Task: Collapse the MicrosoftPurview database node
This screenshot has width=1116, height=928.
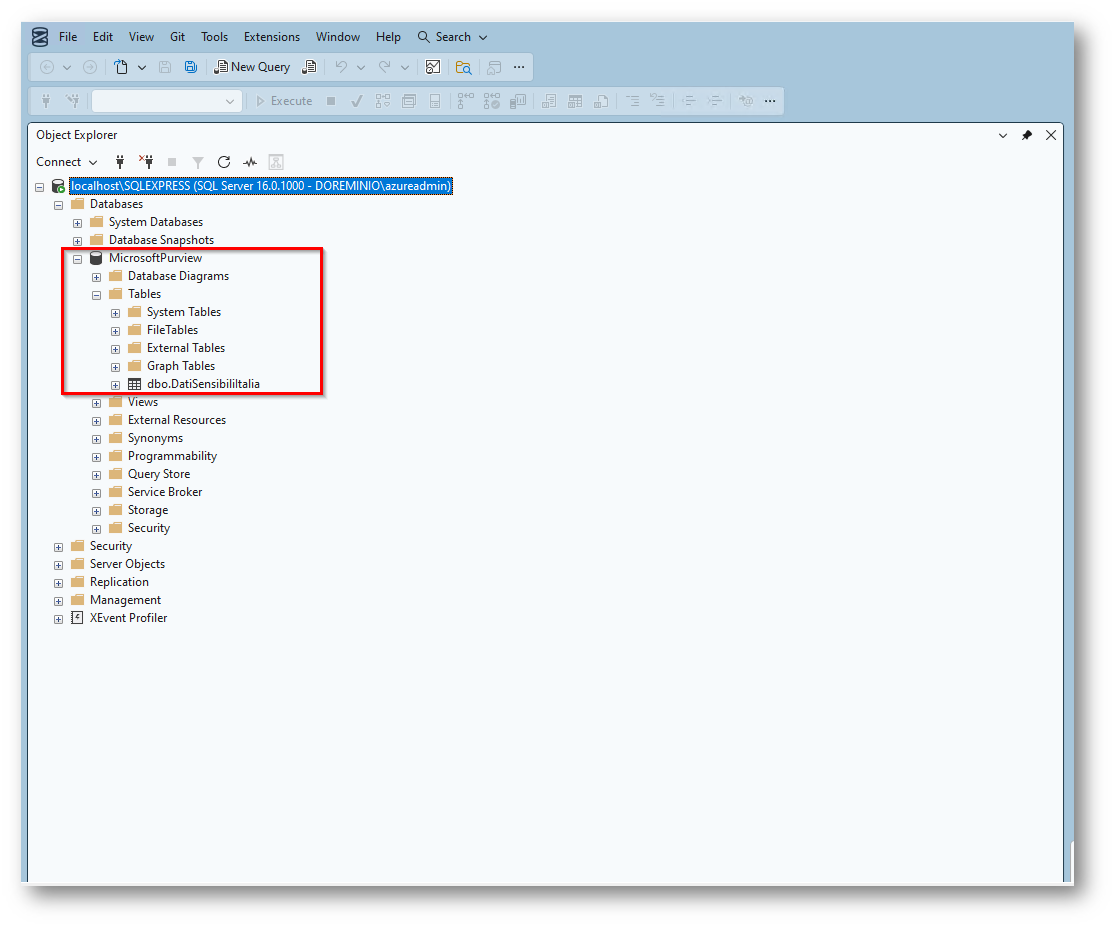Action: (78, 258)
